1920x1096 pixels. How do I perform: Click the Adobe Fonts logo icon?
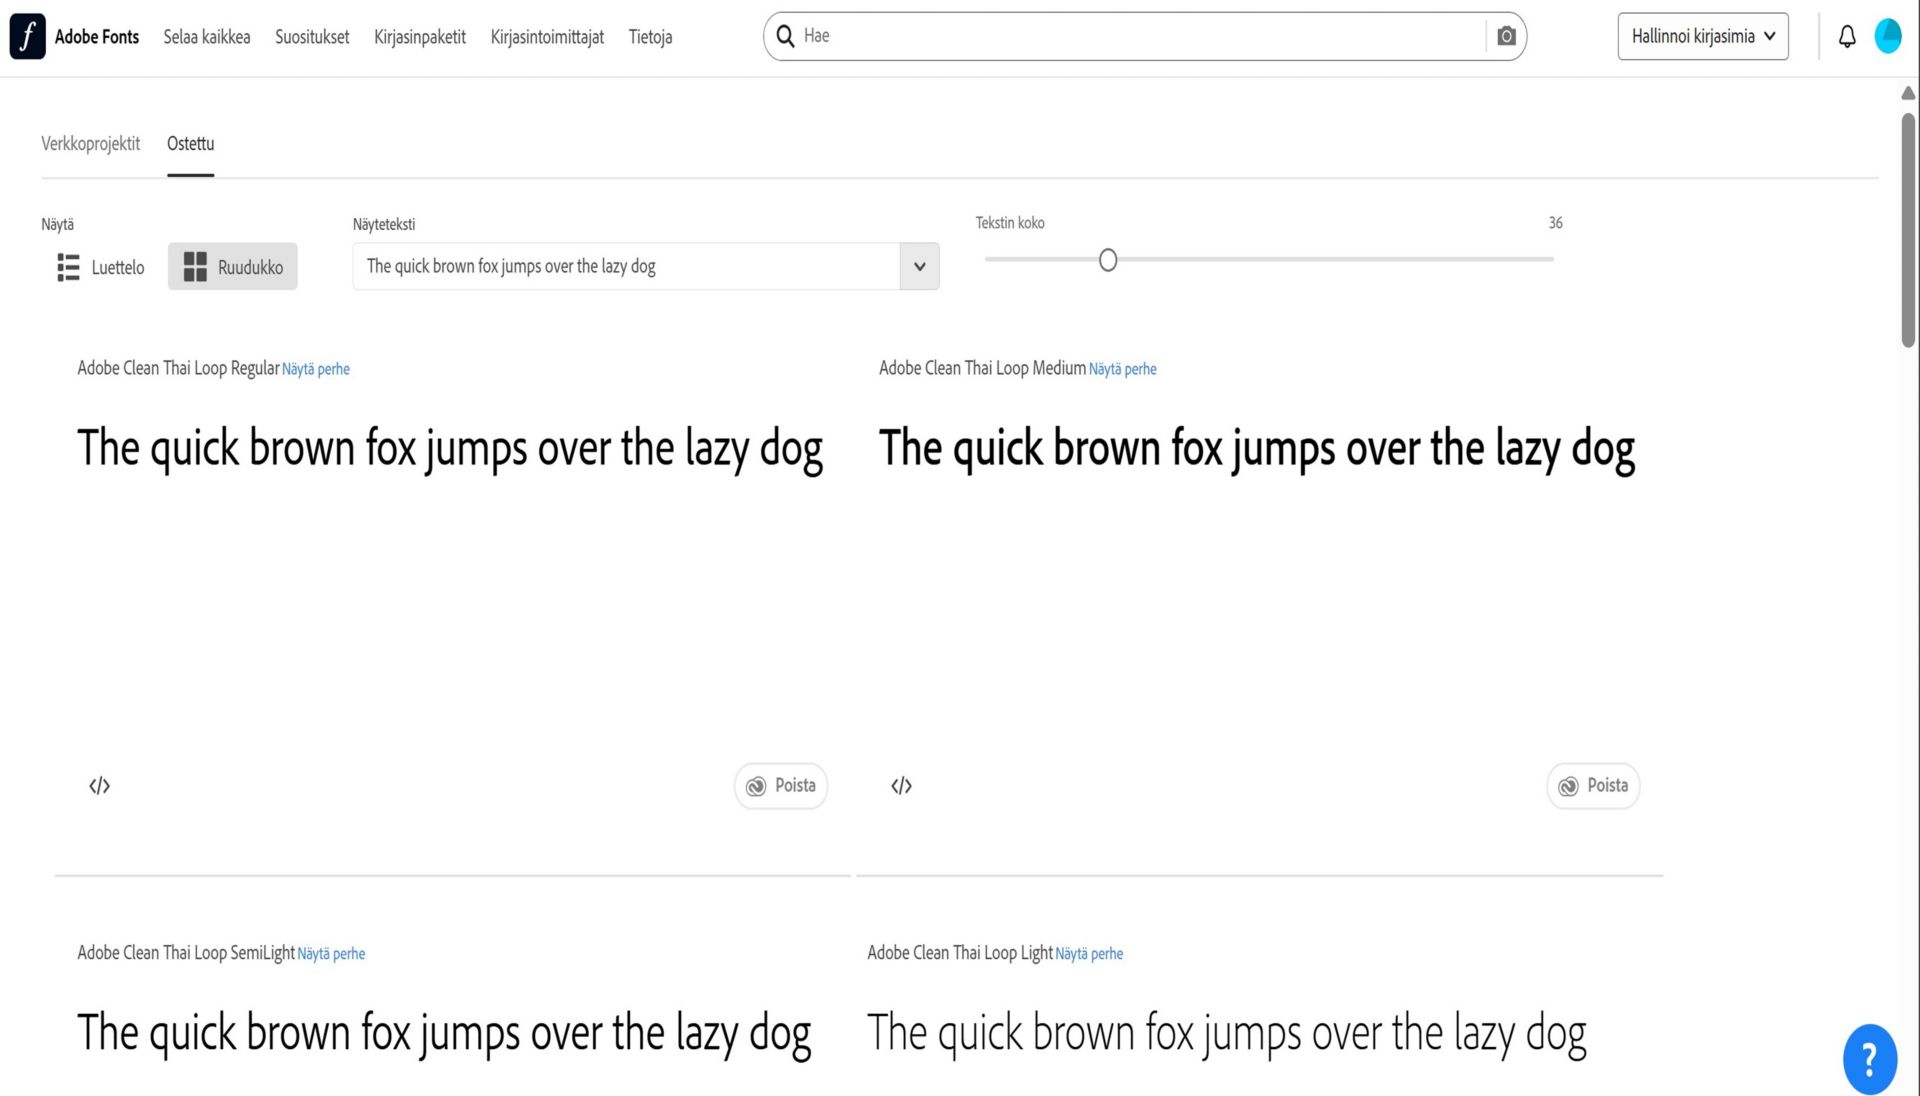click(x=28, y=37)
